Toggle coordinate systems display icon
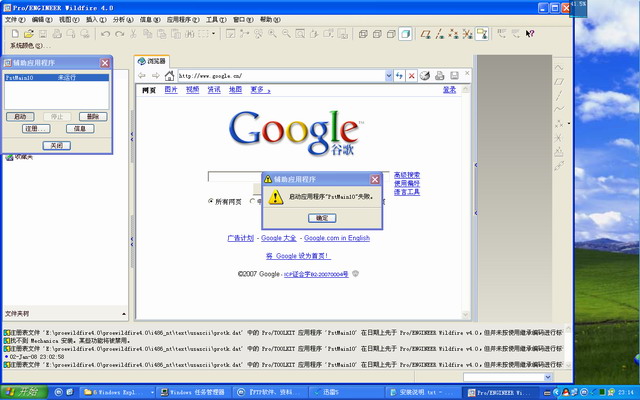640x400 pixels. pos(467,34)
